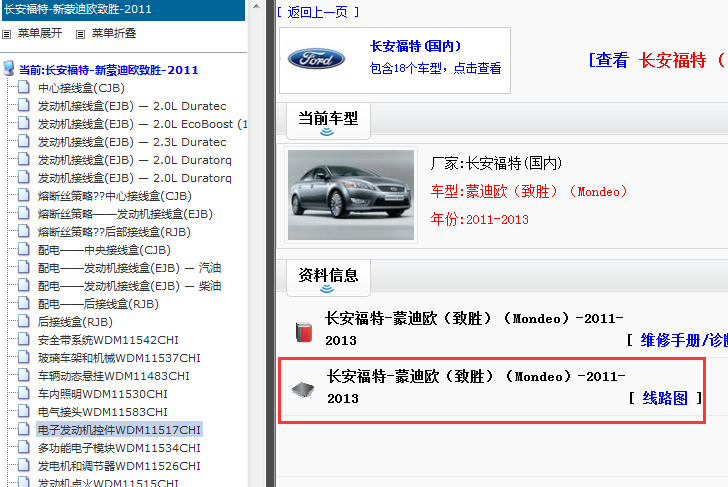Open 长安福特 (国内) brand link
Viewport: 728px width, 487px height.
click(416, 46)
